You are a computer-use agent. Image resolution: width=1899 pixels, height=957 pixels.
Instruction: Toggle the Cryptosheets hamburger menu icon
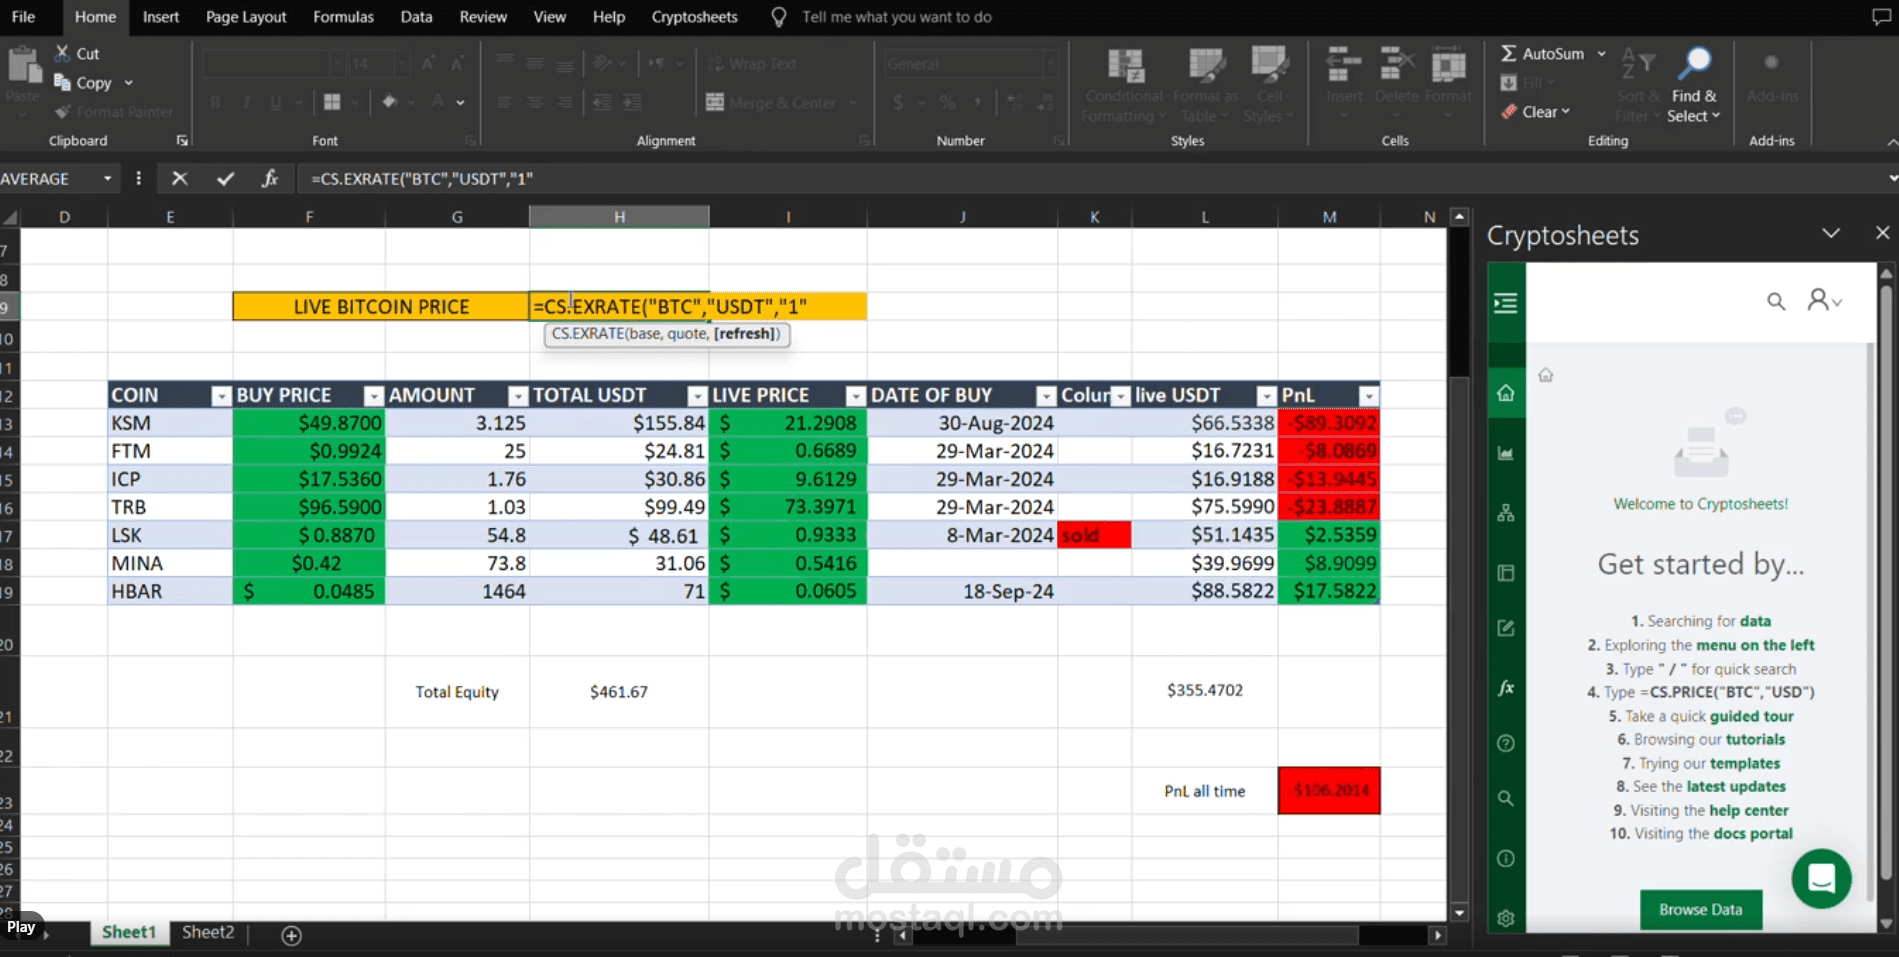(1506, 303)
